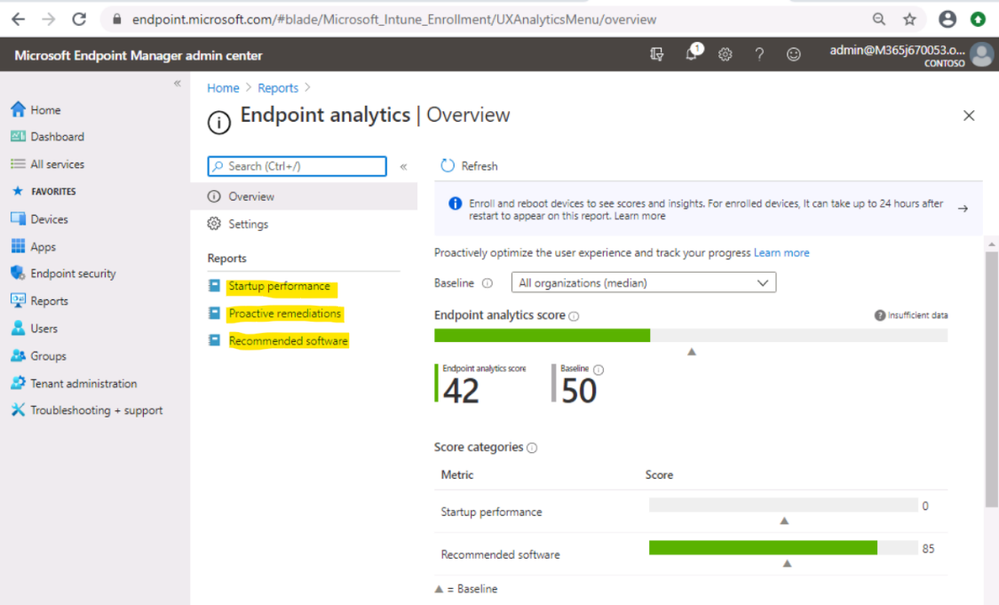Image resolution: width=999 pixels, height=605 pixels.
Task: Click info icon beside Baseline 50
Action: click(x=598, y=369)
